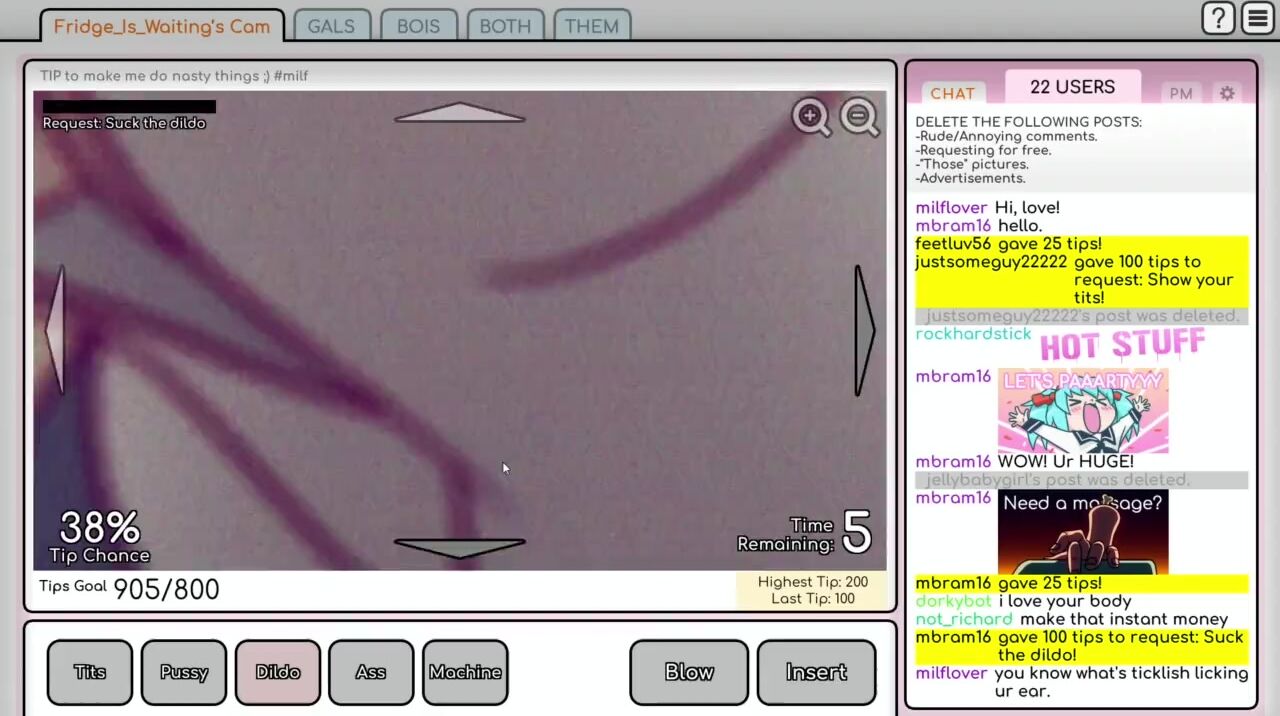1280x716 pixels.
Task: Open help via question mark icon
Action: (1218, 19)
